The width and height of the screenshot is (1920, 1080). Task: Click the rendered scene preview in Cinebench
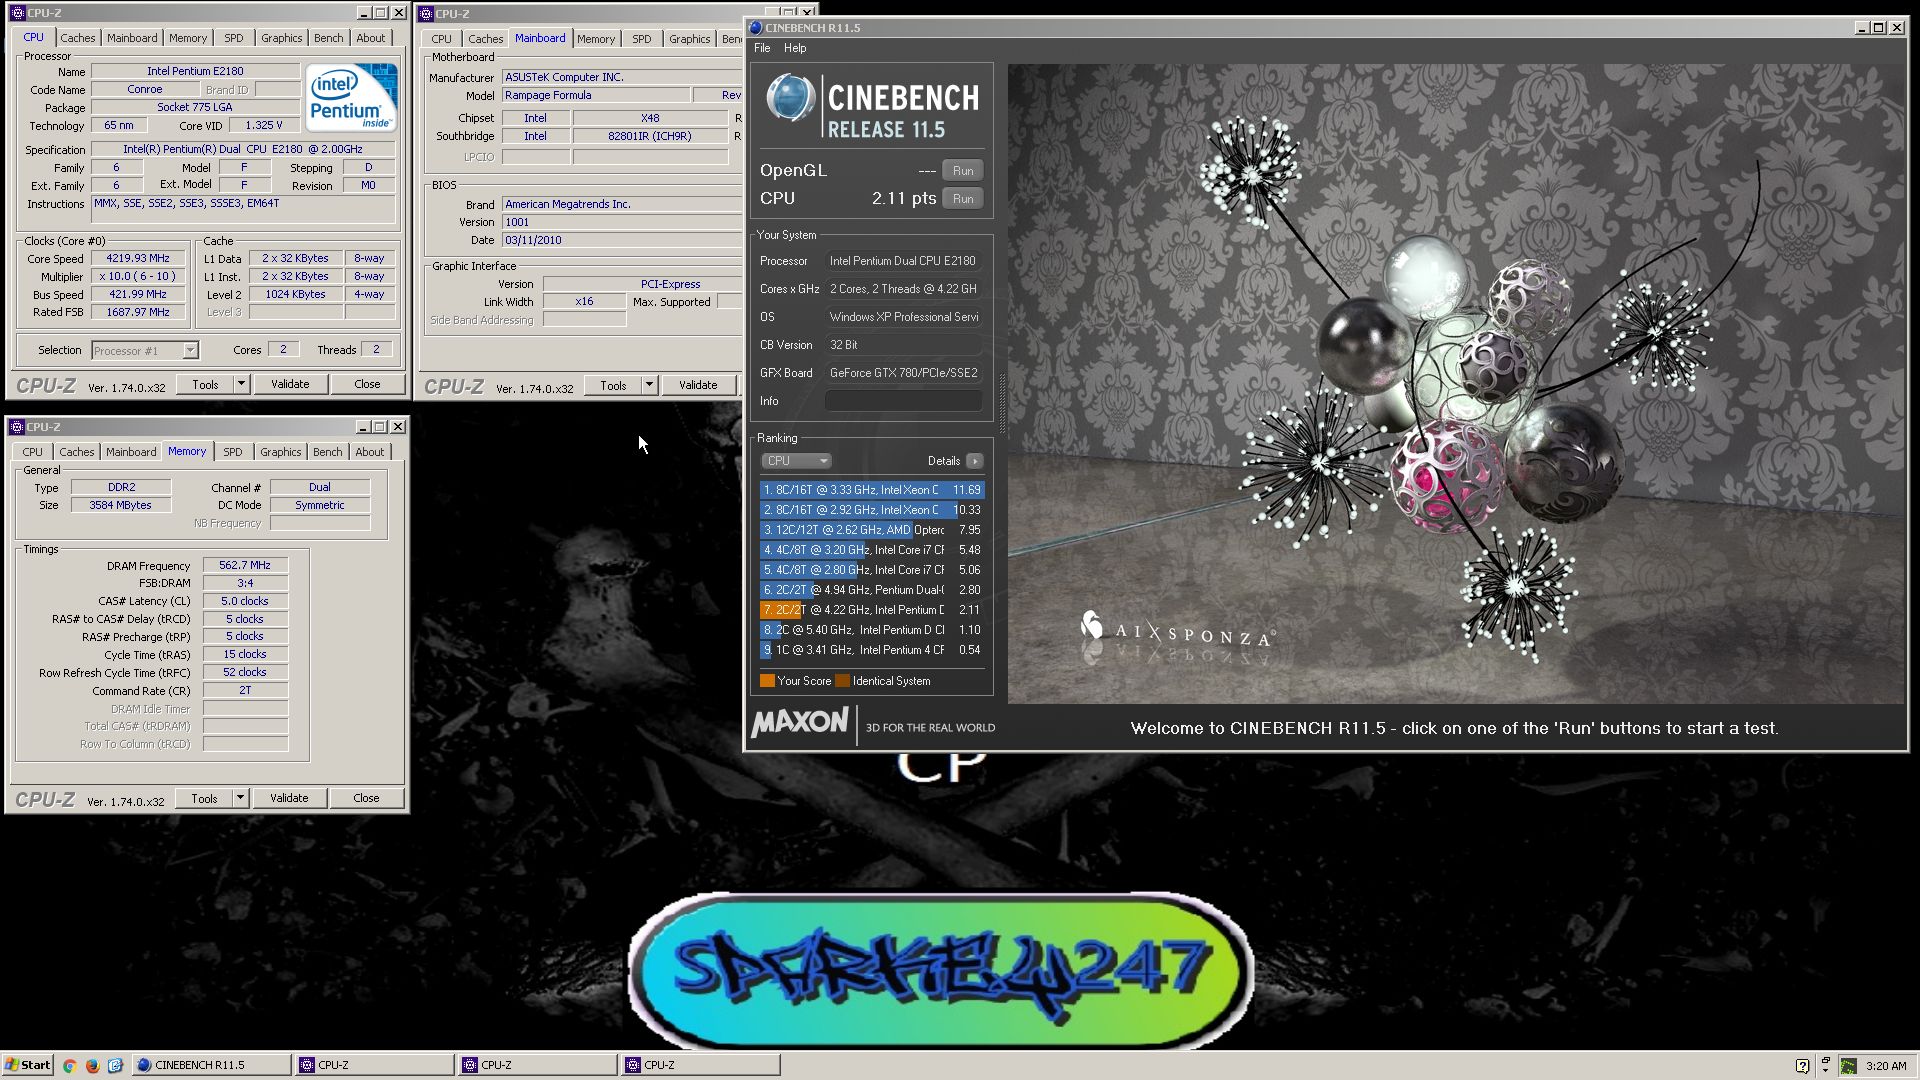tap(1456, 384)
